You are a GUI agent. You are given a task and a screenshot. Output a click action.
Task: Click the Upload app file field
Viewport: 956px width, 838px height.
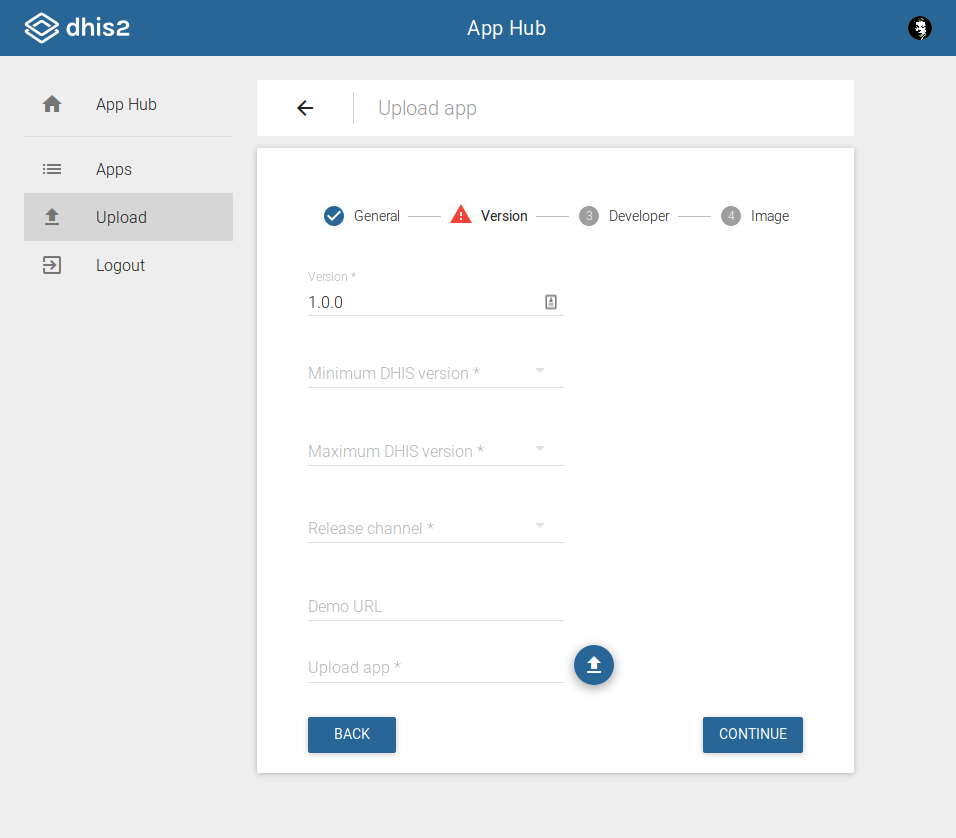[435, 667]
